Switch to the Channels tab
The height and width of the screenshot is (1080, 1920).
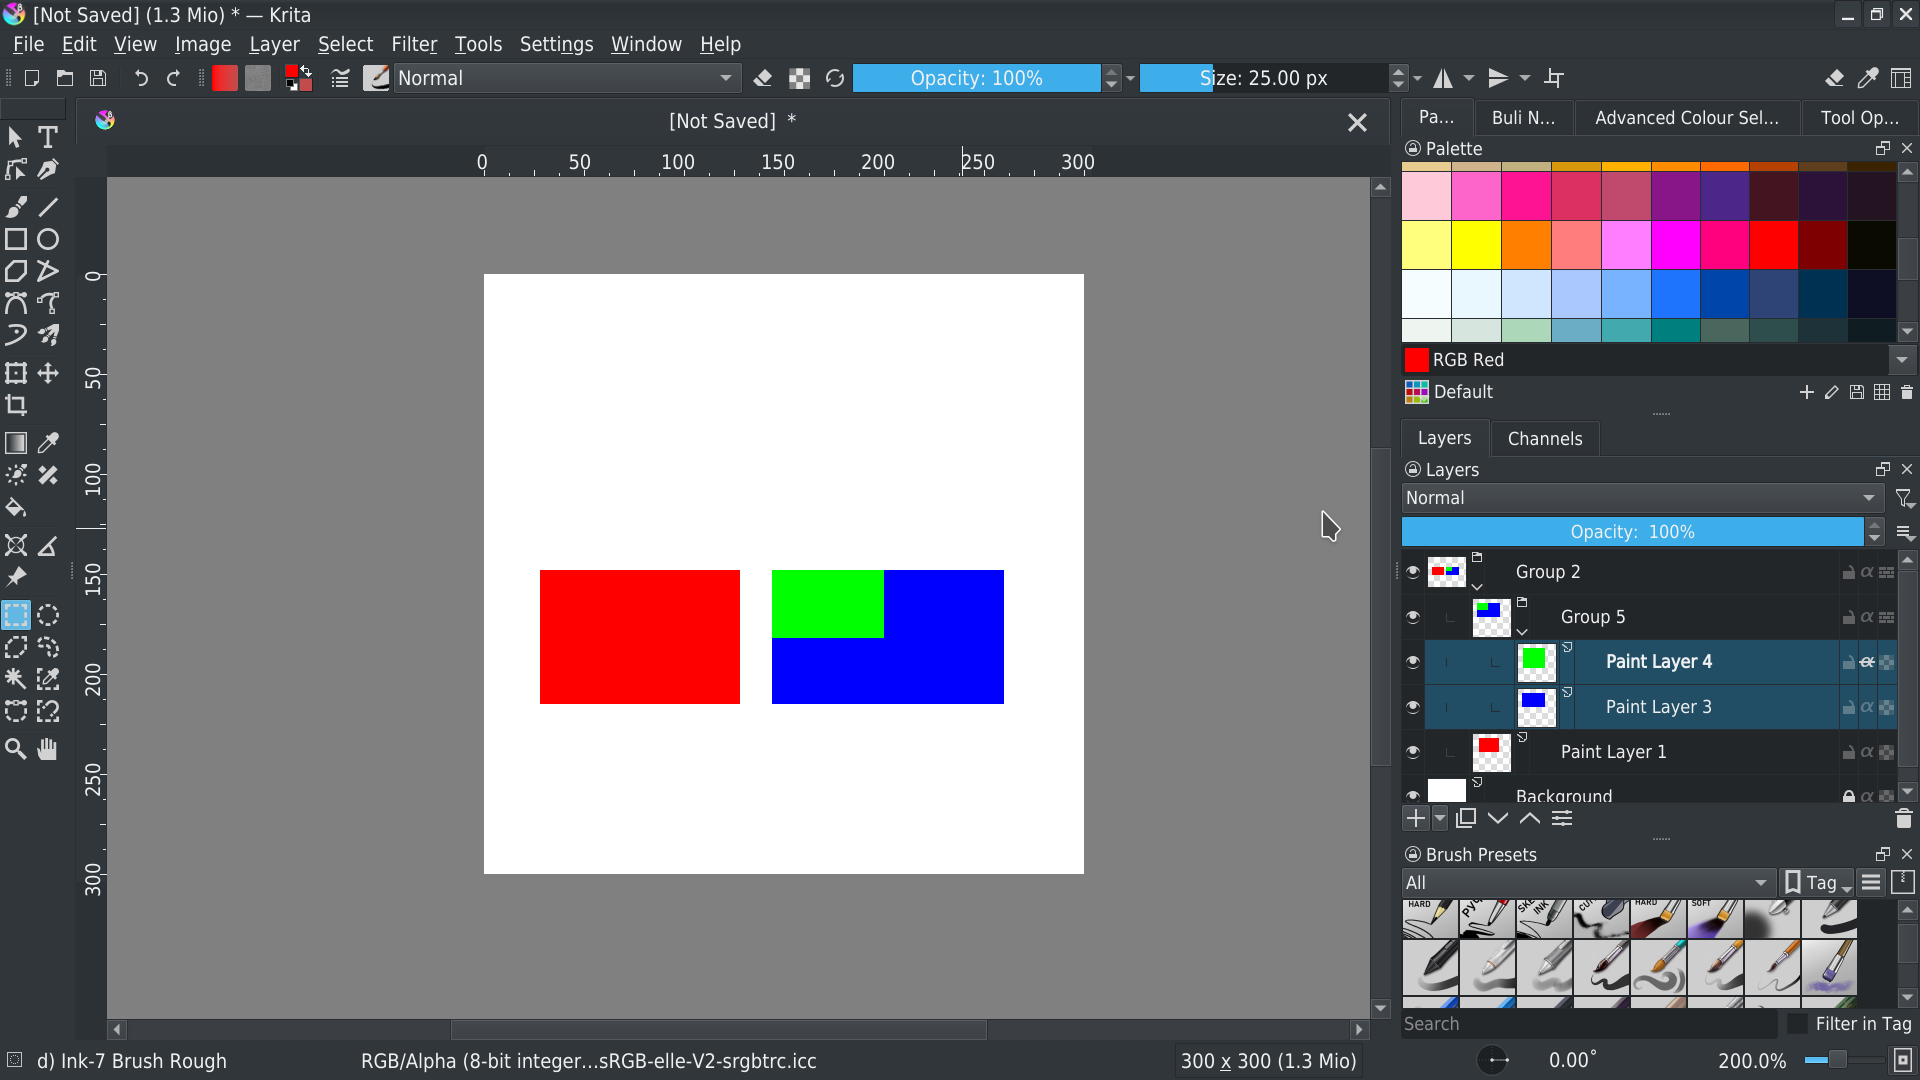pyautogui.click(x=1544, y=439)
